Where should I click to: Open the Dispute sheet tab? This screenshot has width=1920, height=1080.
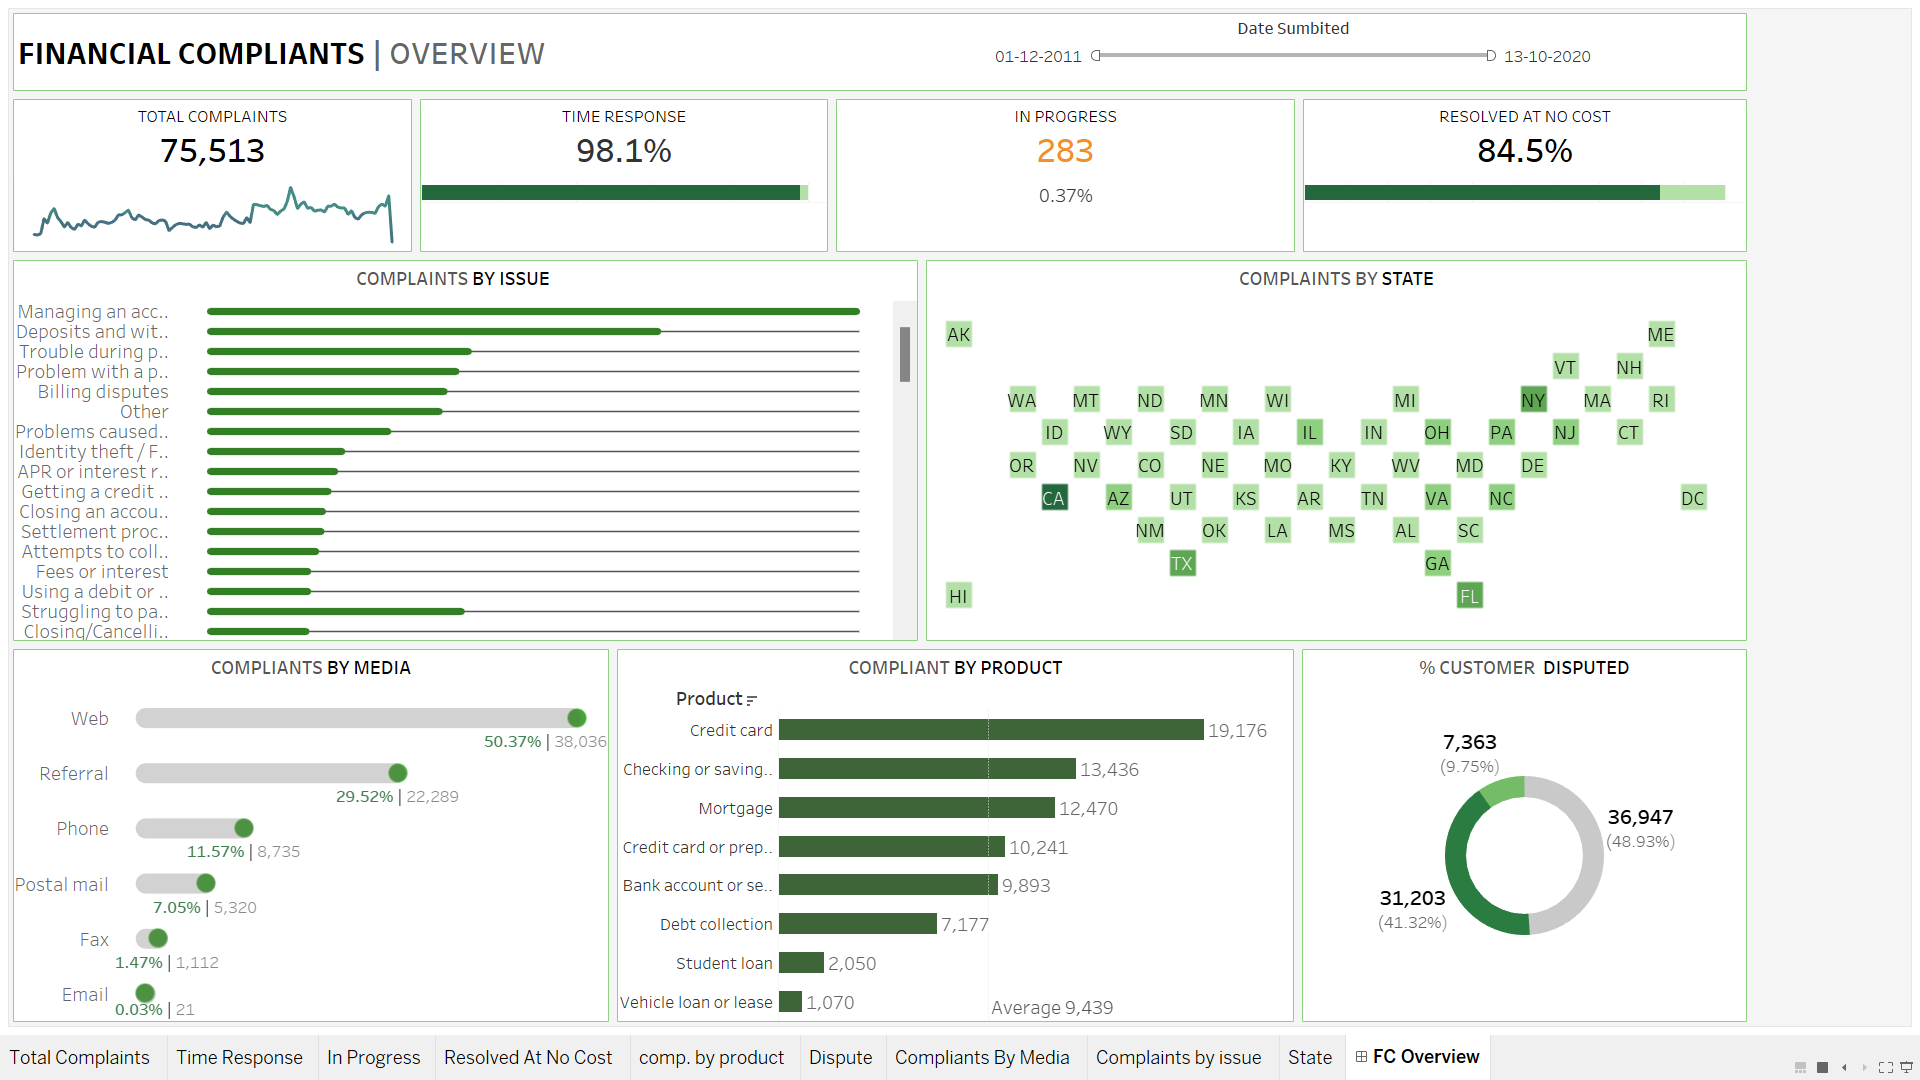click(841, 1057)
